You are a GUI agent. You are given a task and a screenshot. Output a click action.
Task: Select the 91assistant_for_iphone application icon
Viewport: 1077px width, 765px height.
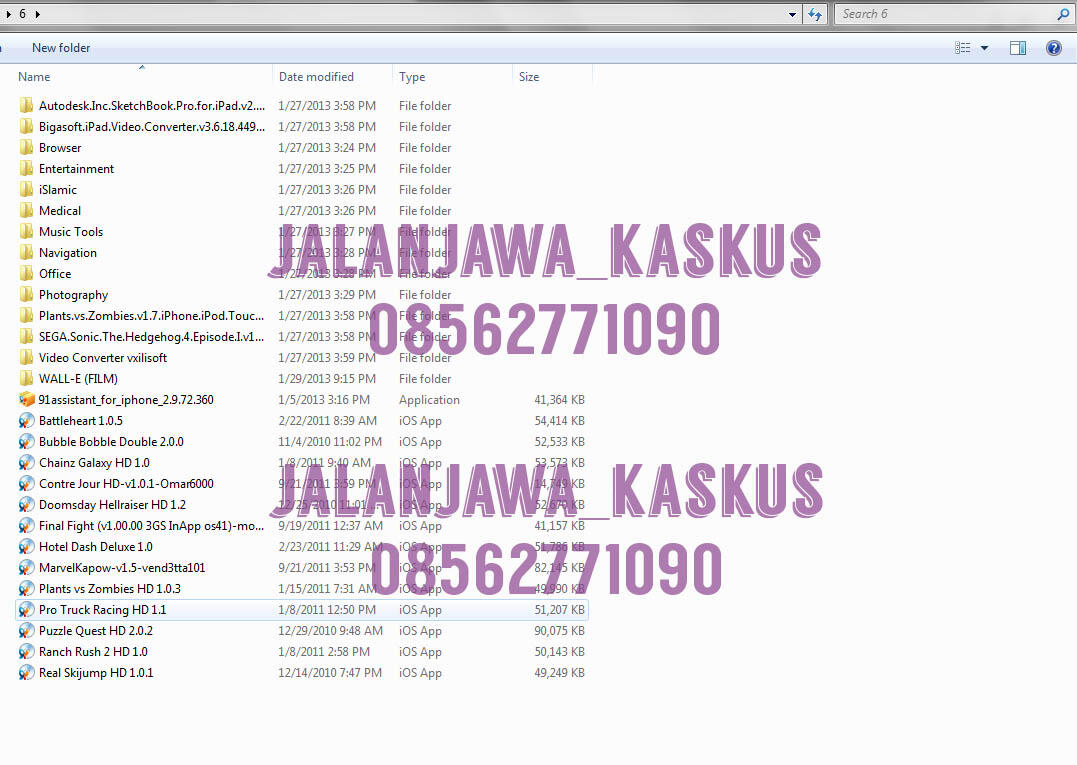(x=26, y=400)
